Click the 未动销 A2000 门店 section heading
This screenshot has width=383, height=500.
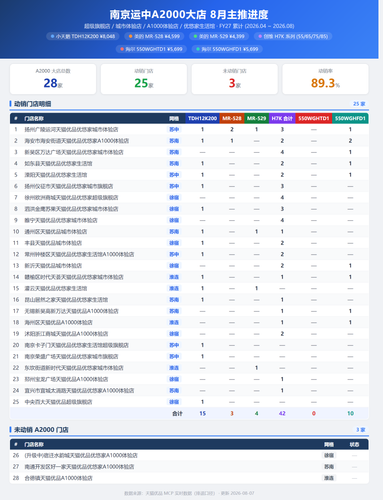[x=41, y=430]
